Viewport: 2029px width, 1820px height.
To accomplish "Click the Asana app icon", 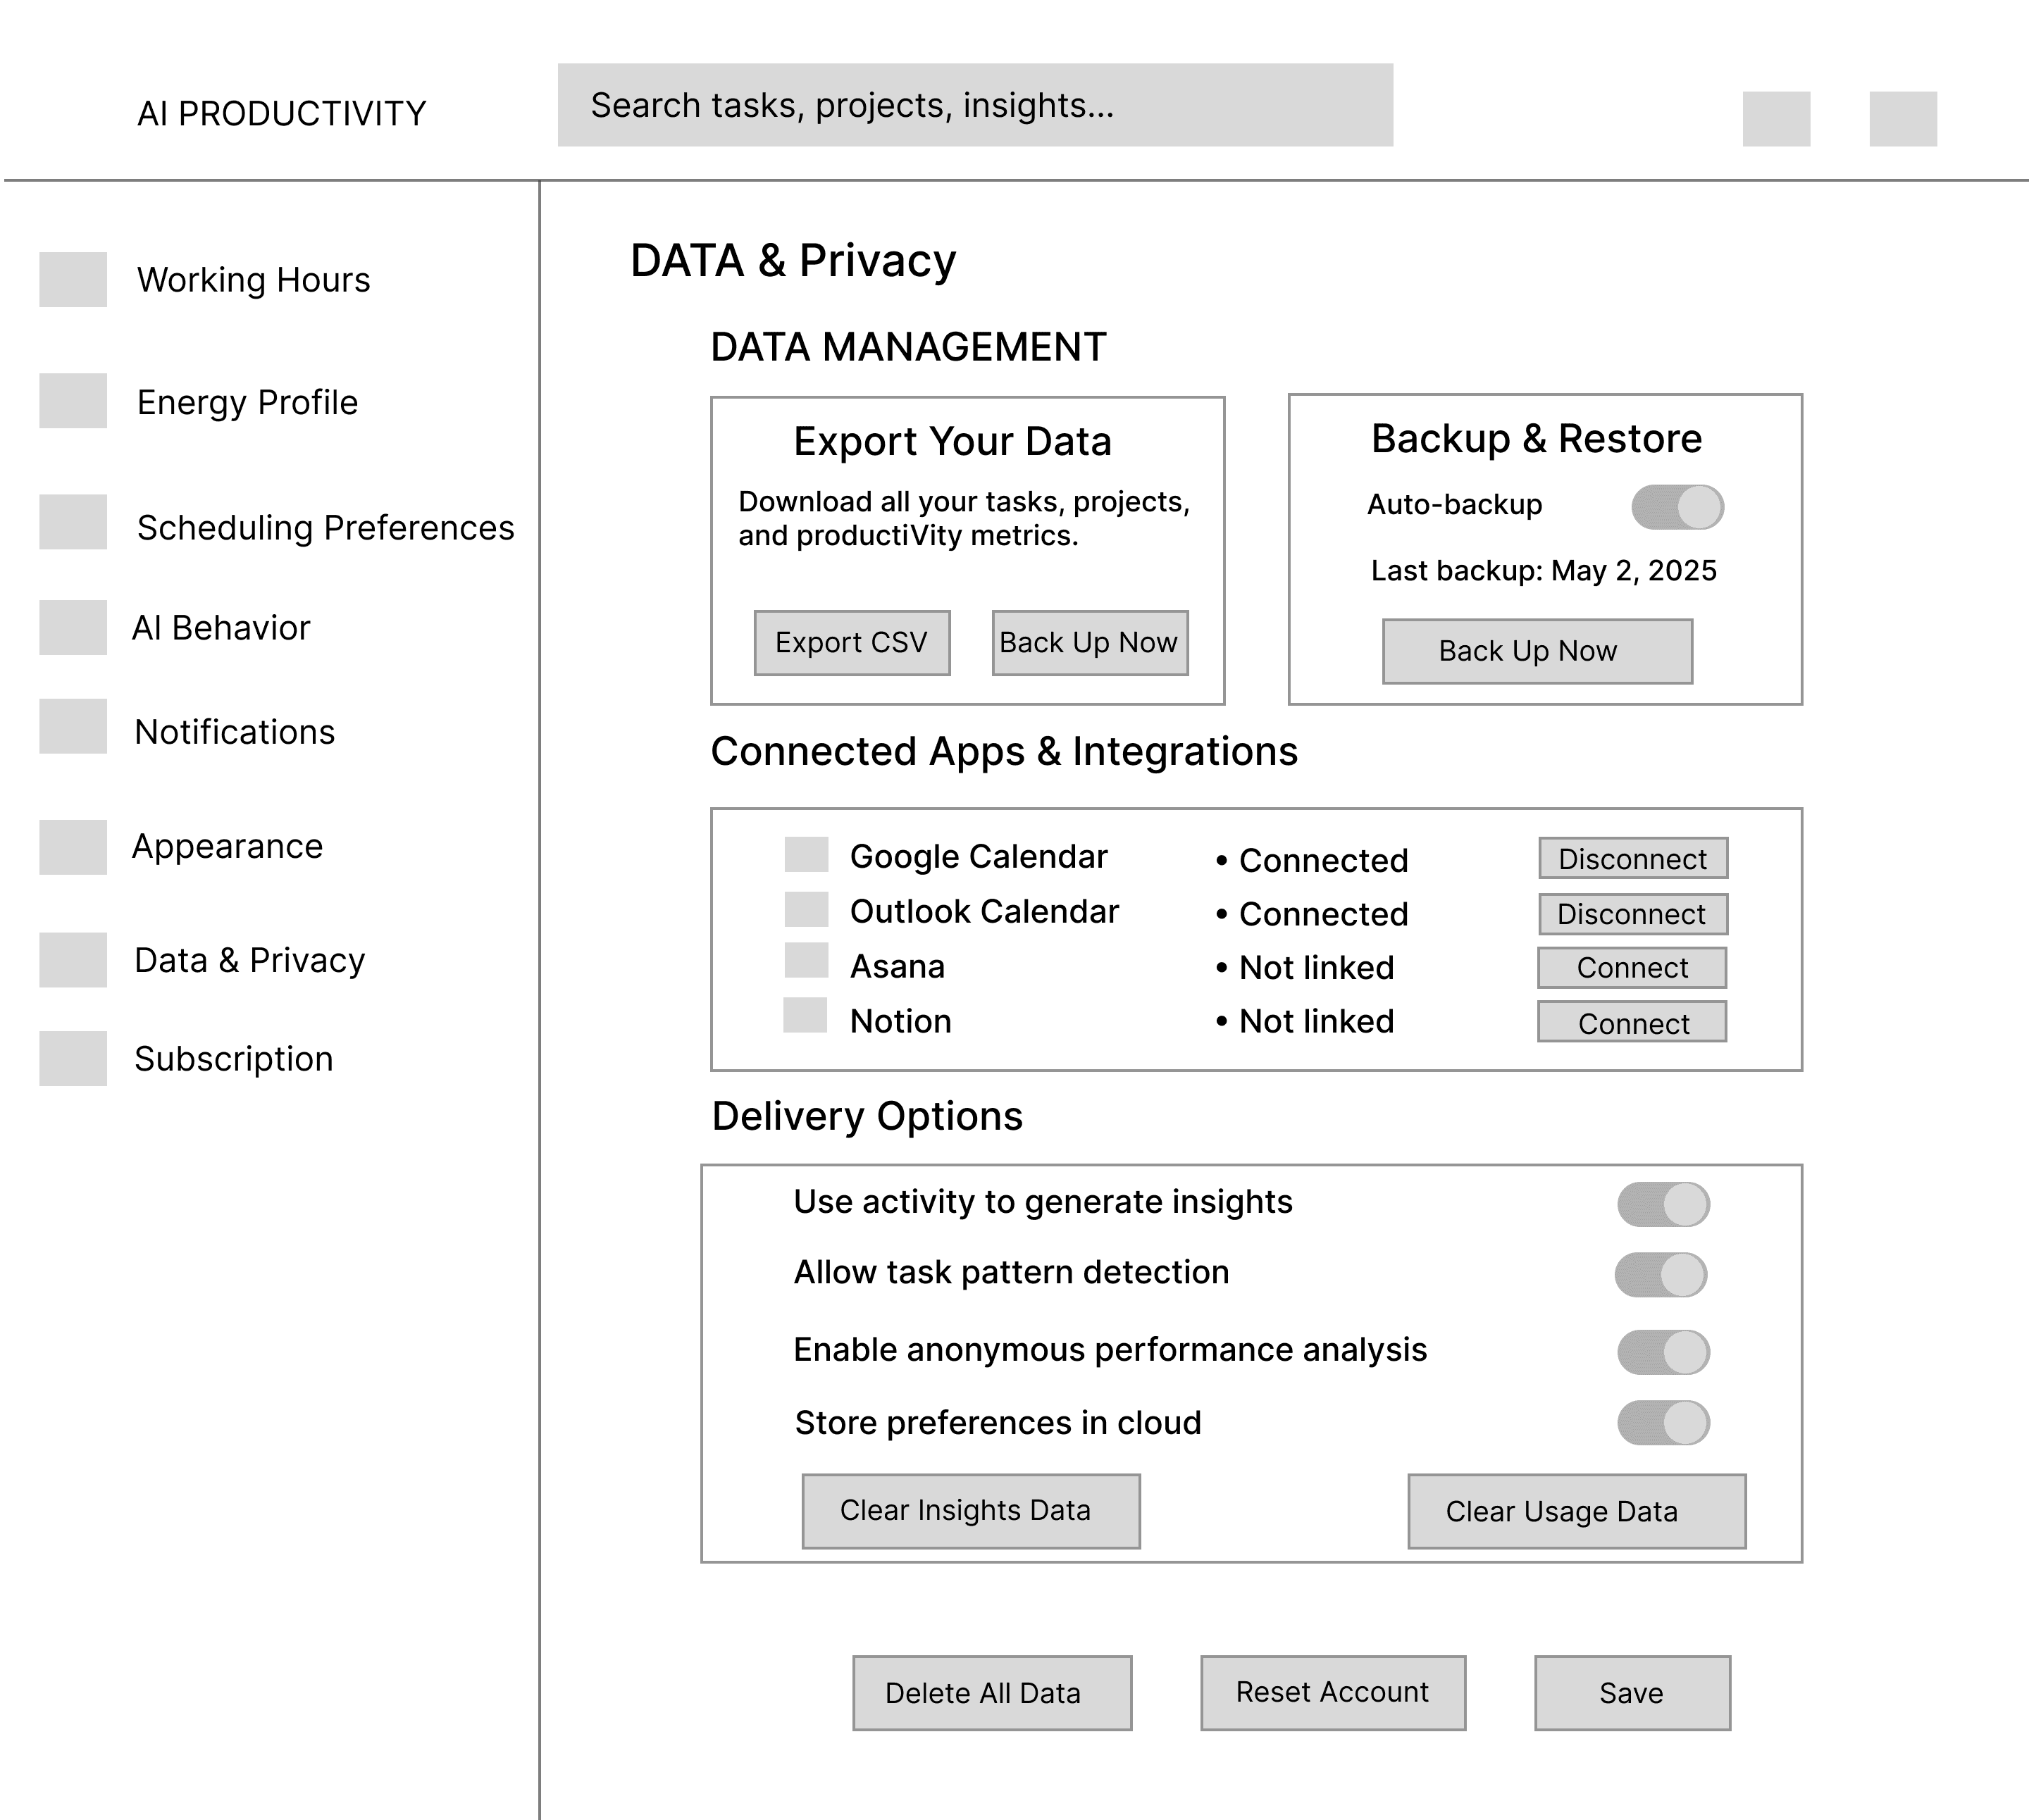I will [x=806, y=960].
